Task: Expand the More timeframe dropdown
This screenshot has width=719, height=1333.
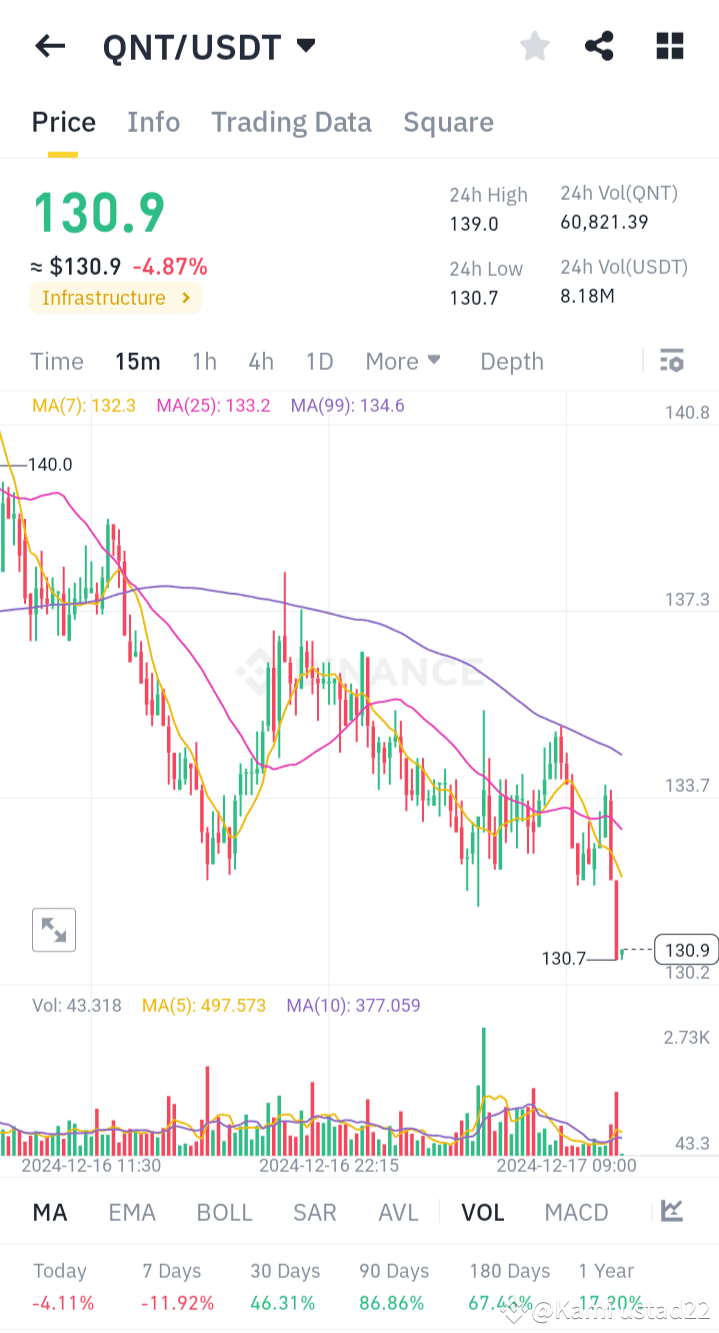Action: pyautogui.click(x=403, y=360)
